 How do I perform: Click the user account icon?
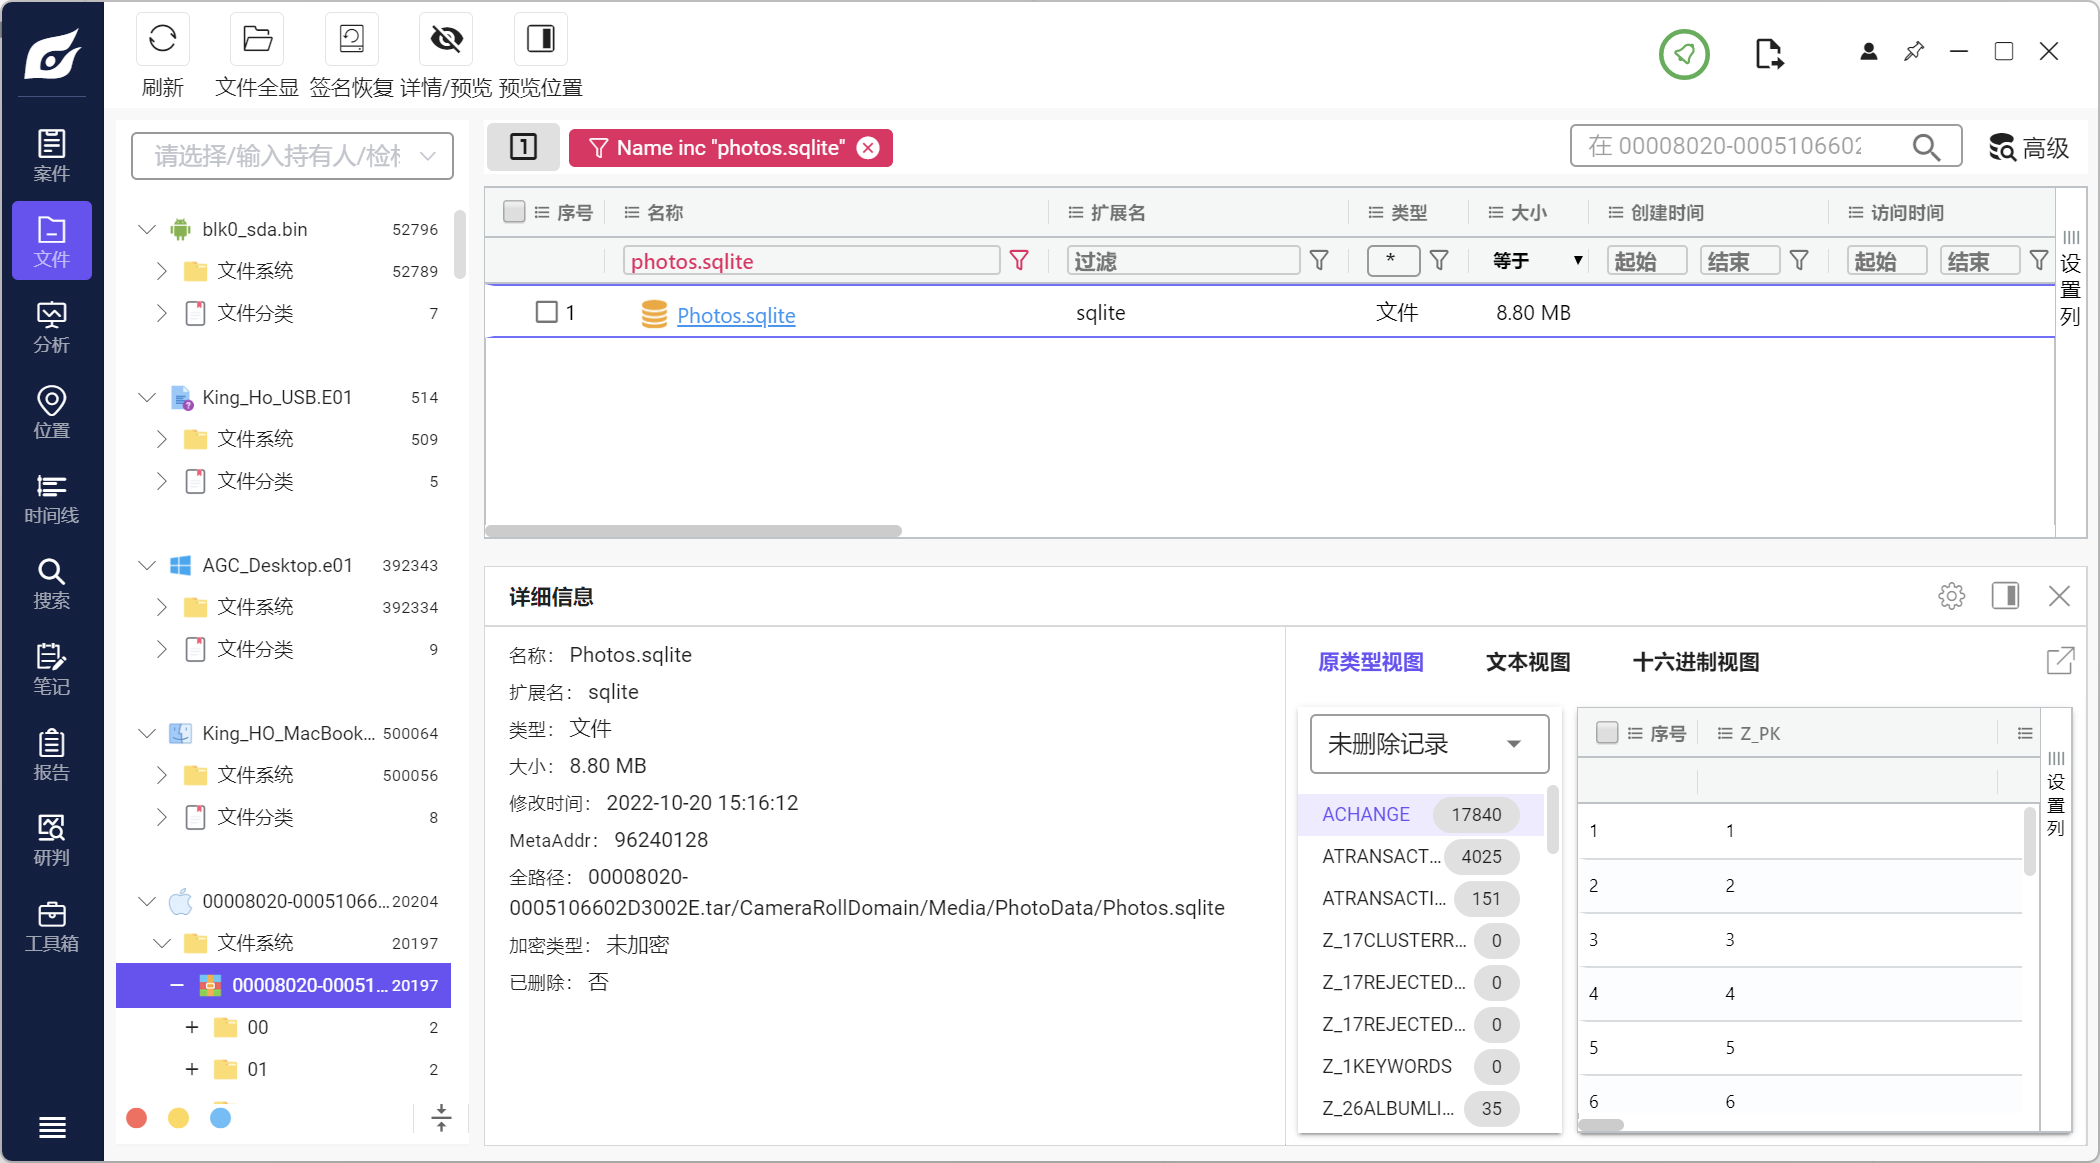1868,51
